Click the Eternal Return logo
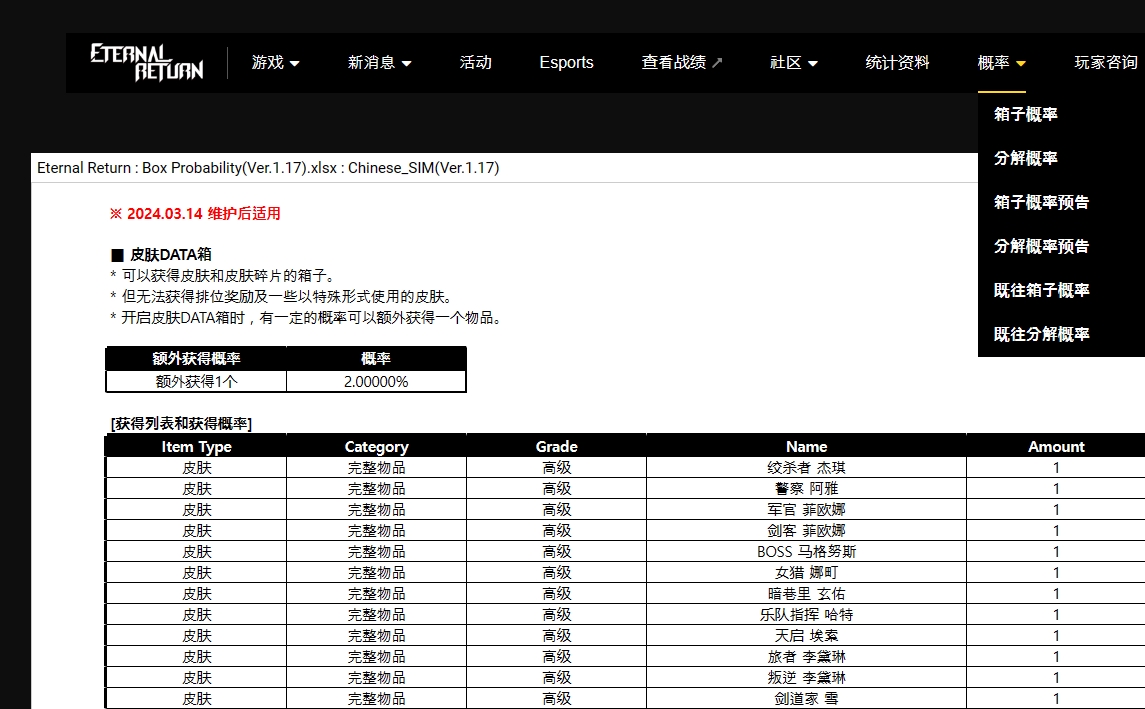Viewport: 1145px width, 709px height. click(147, 62)
